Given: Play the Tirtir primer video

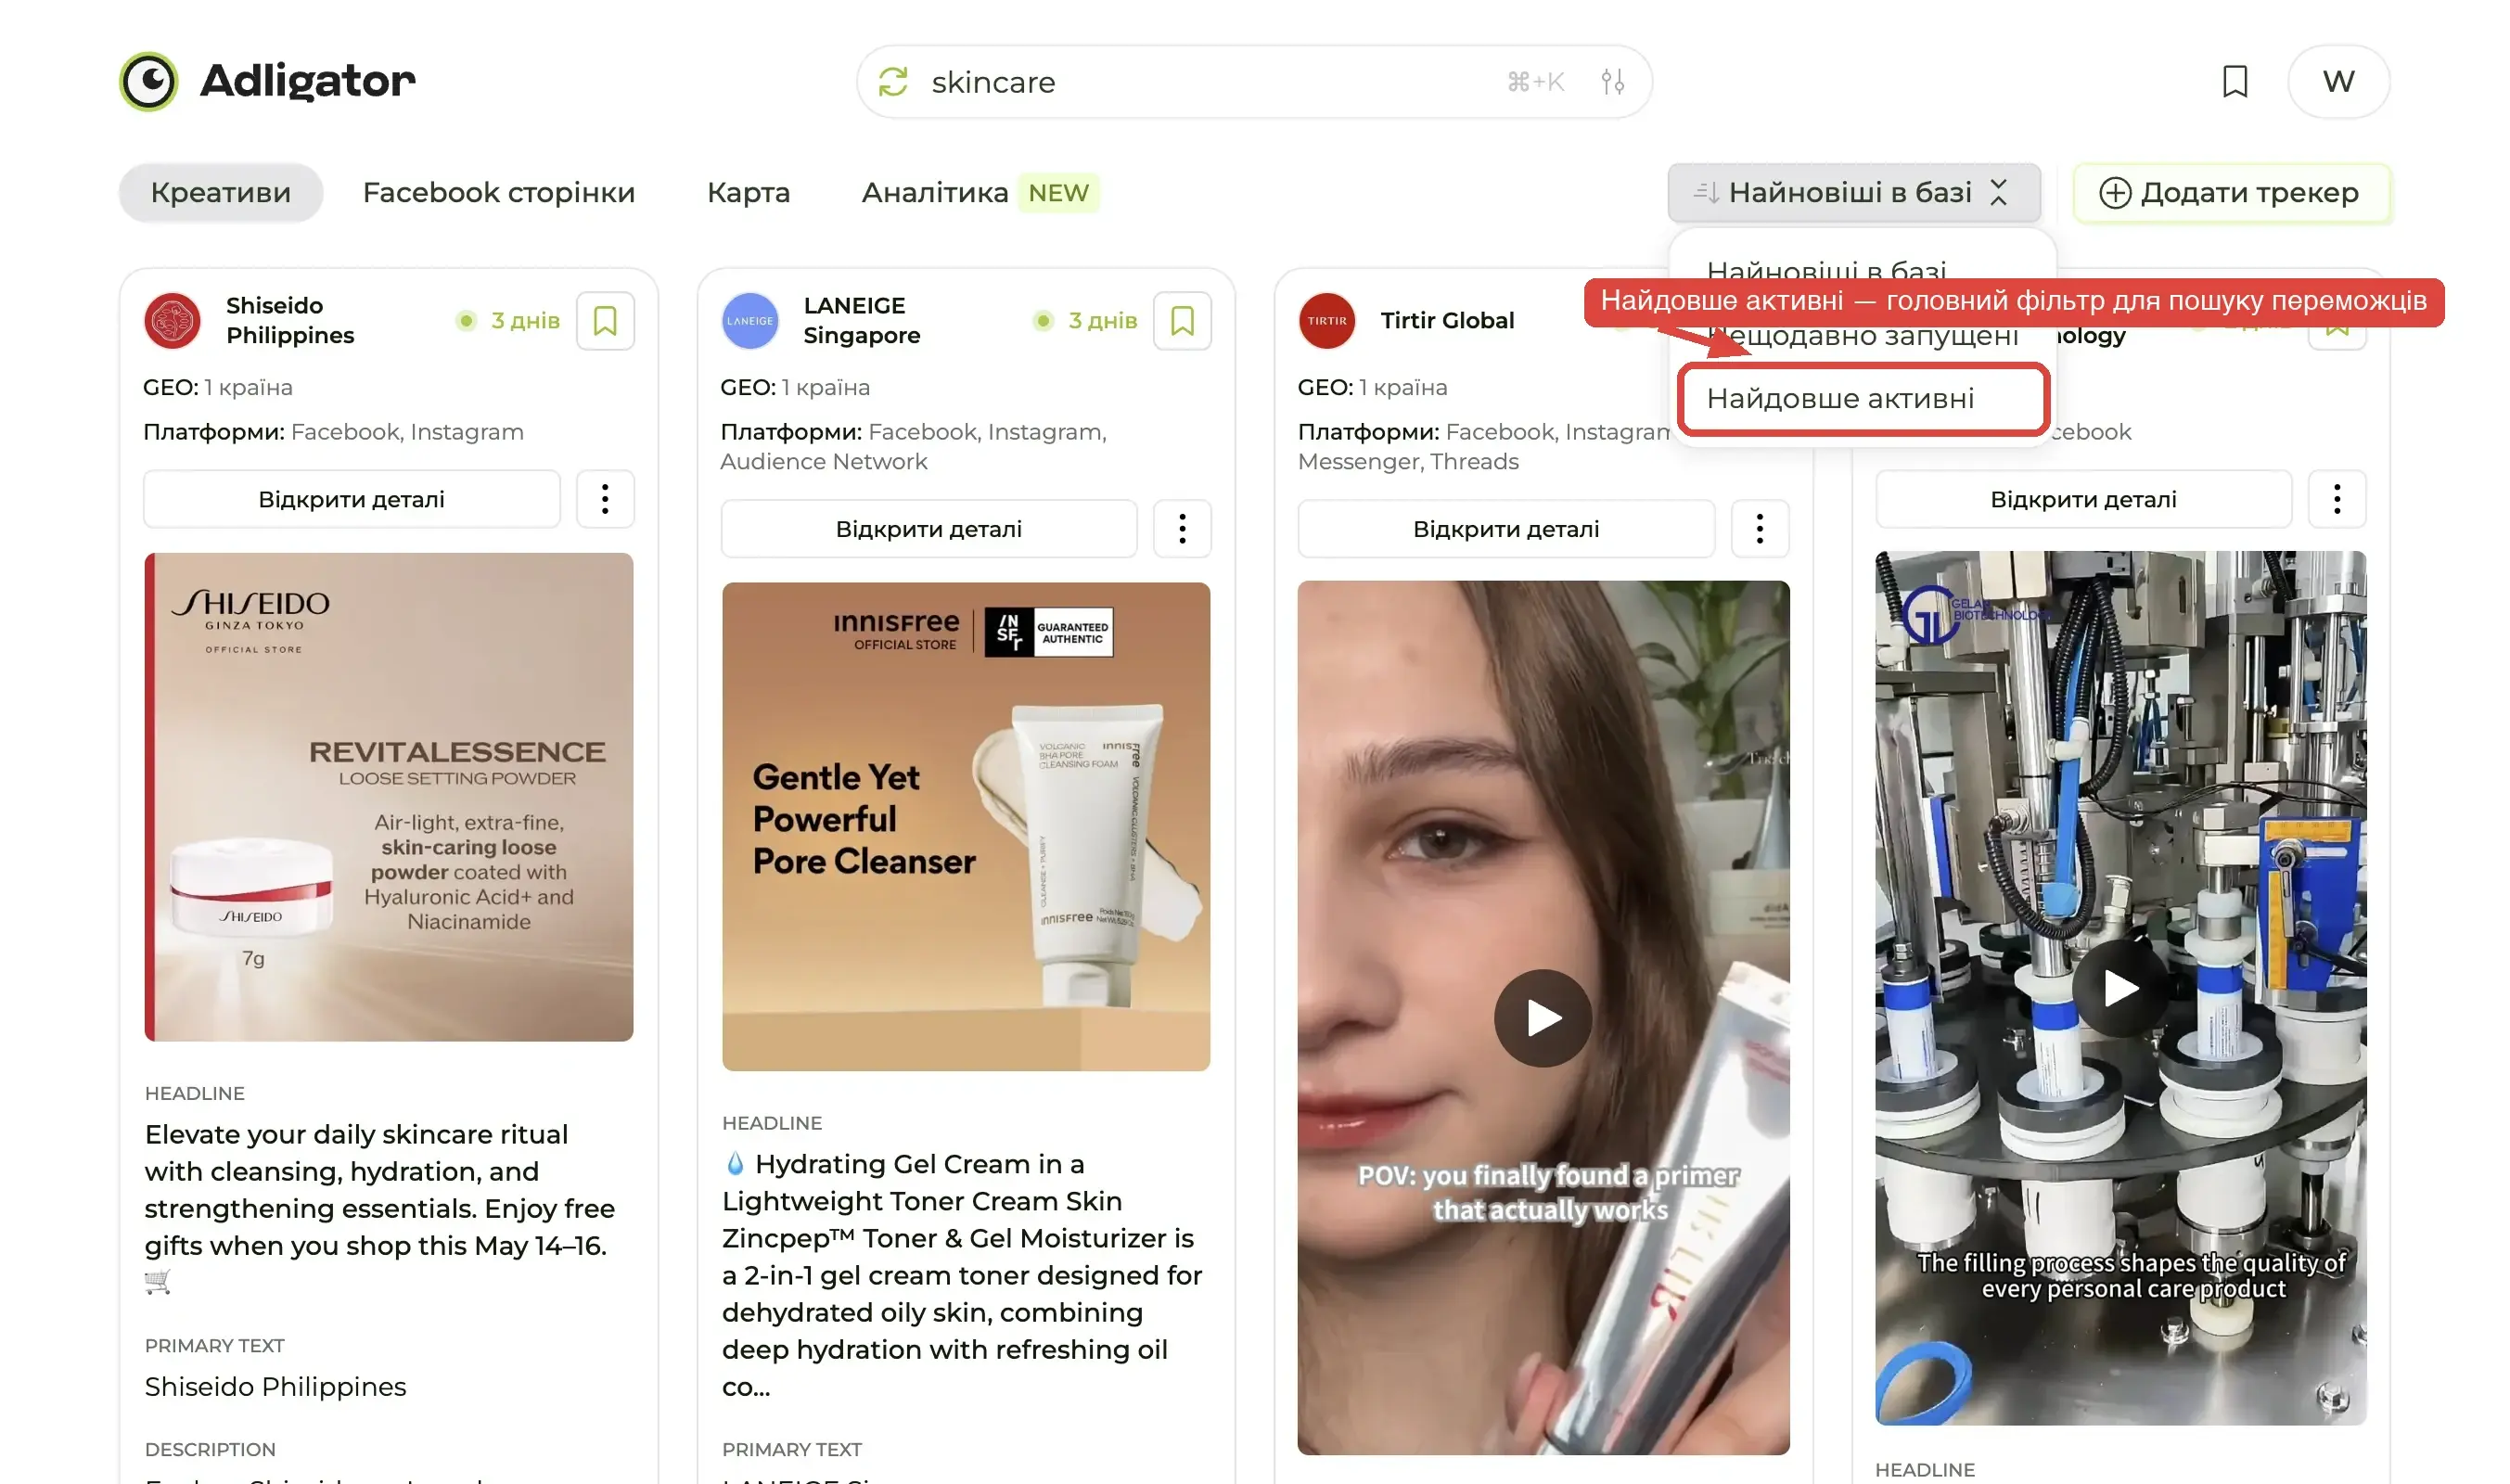Looking at the screenshot, I should (1543, 1018).
